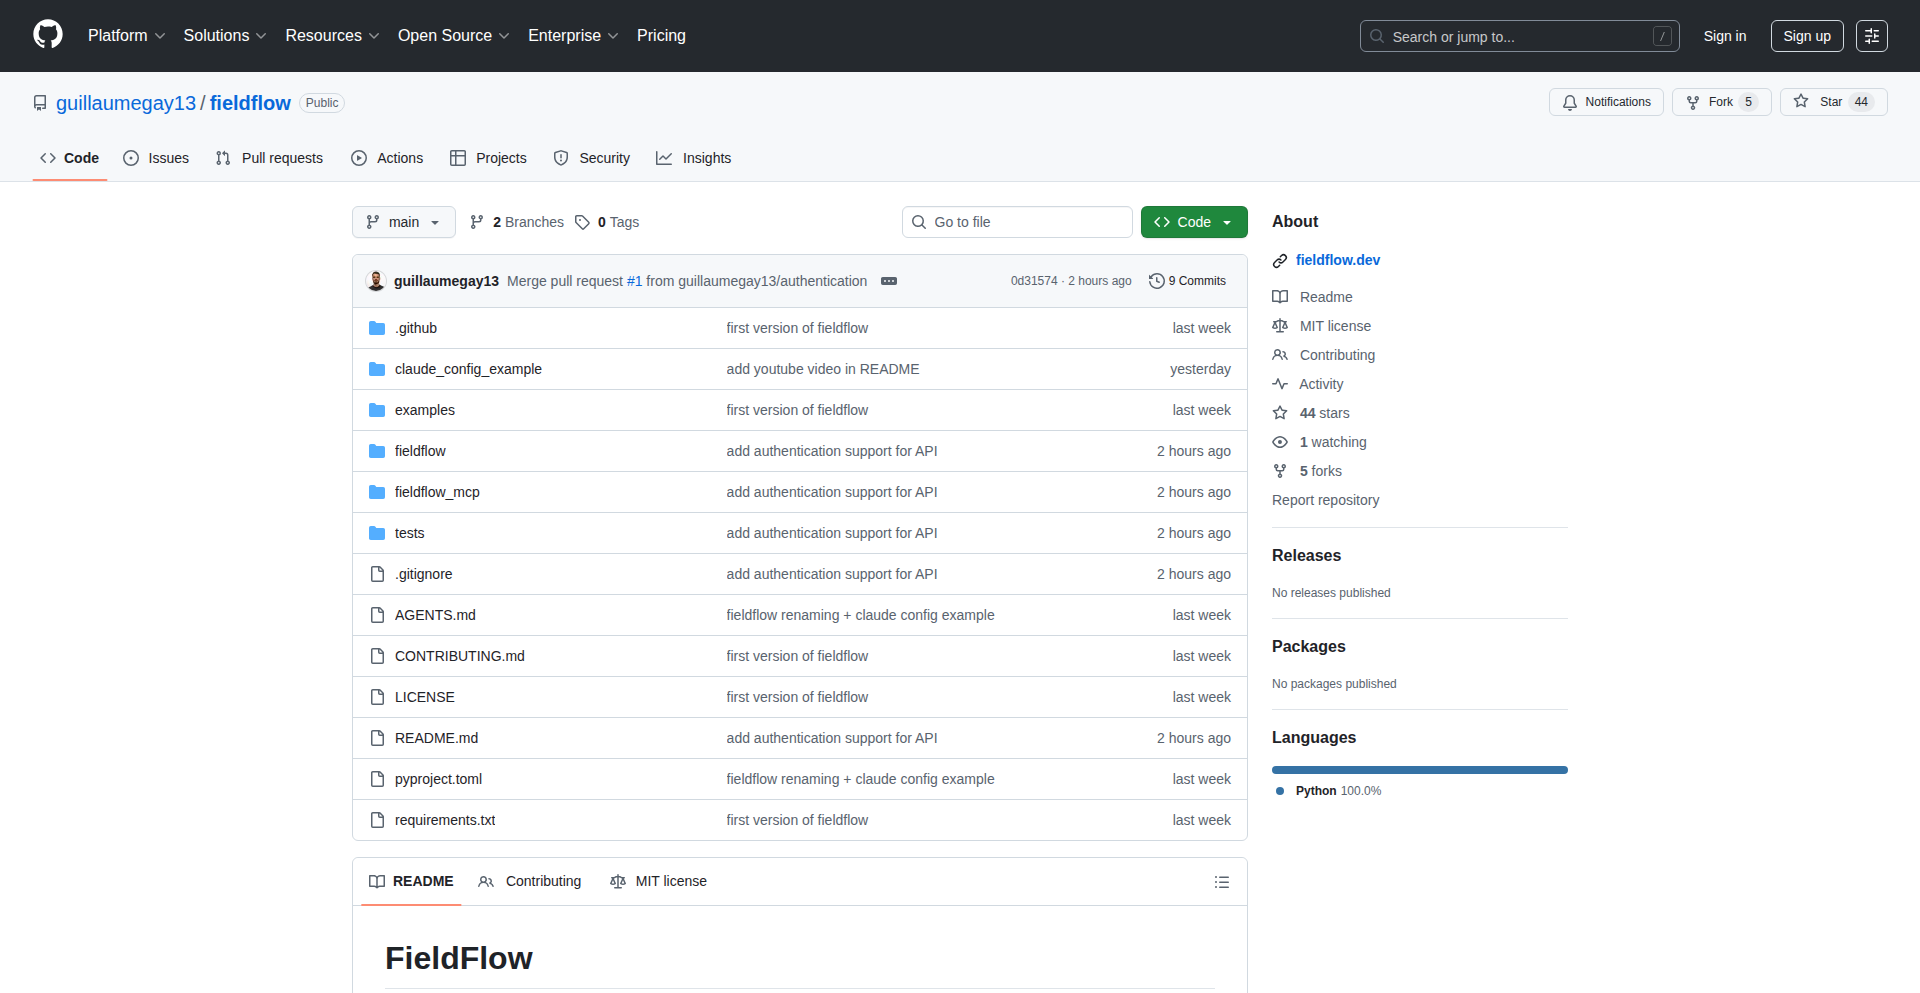Star the fieldflow repository
This screenshot has height=993, width=1920.
1833,102
